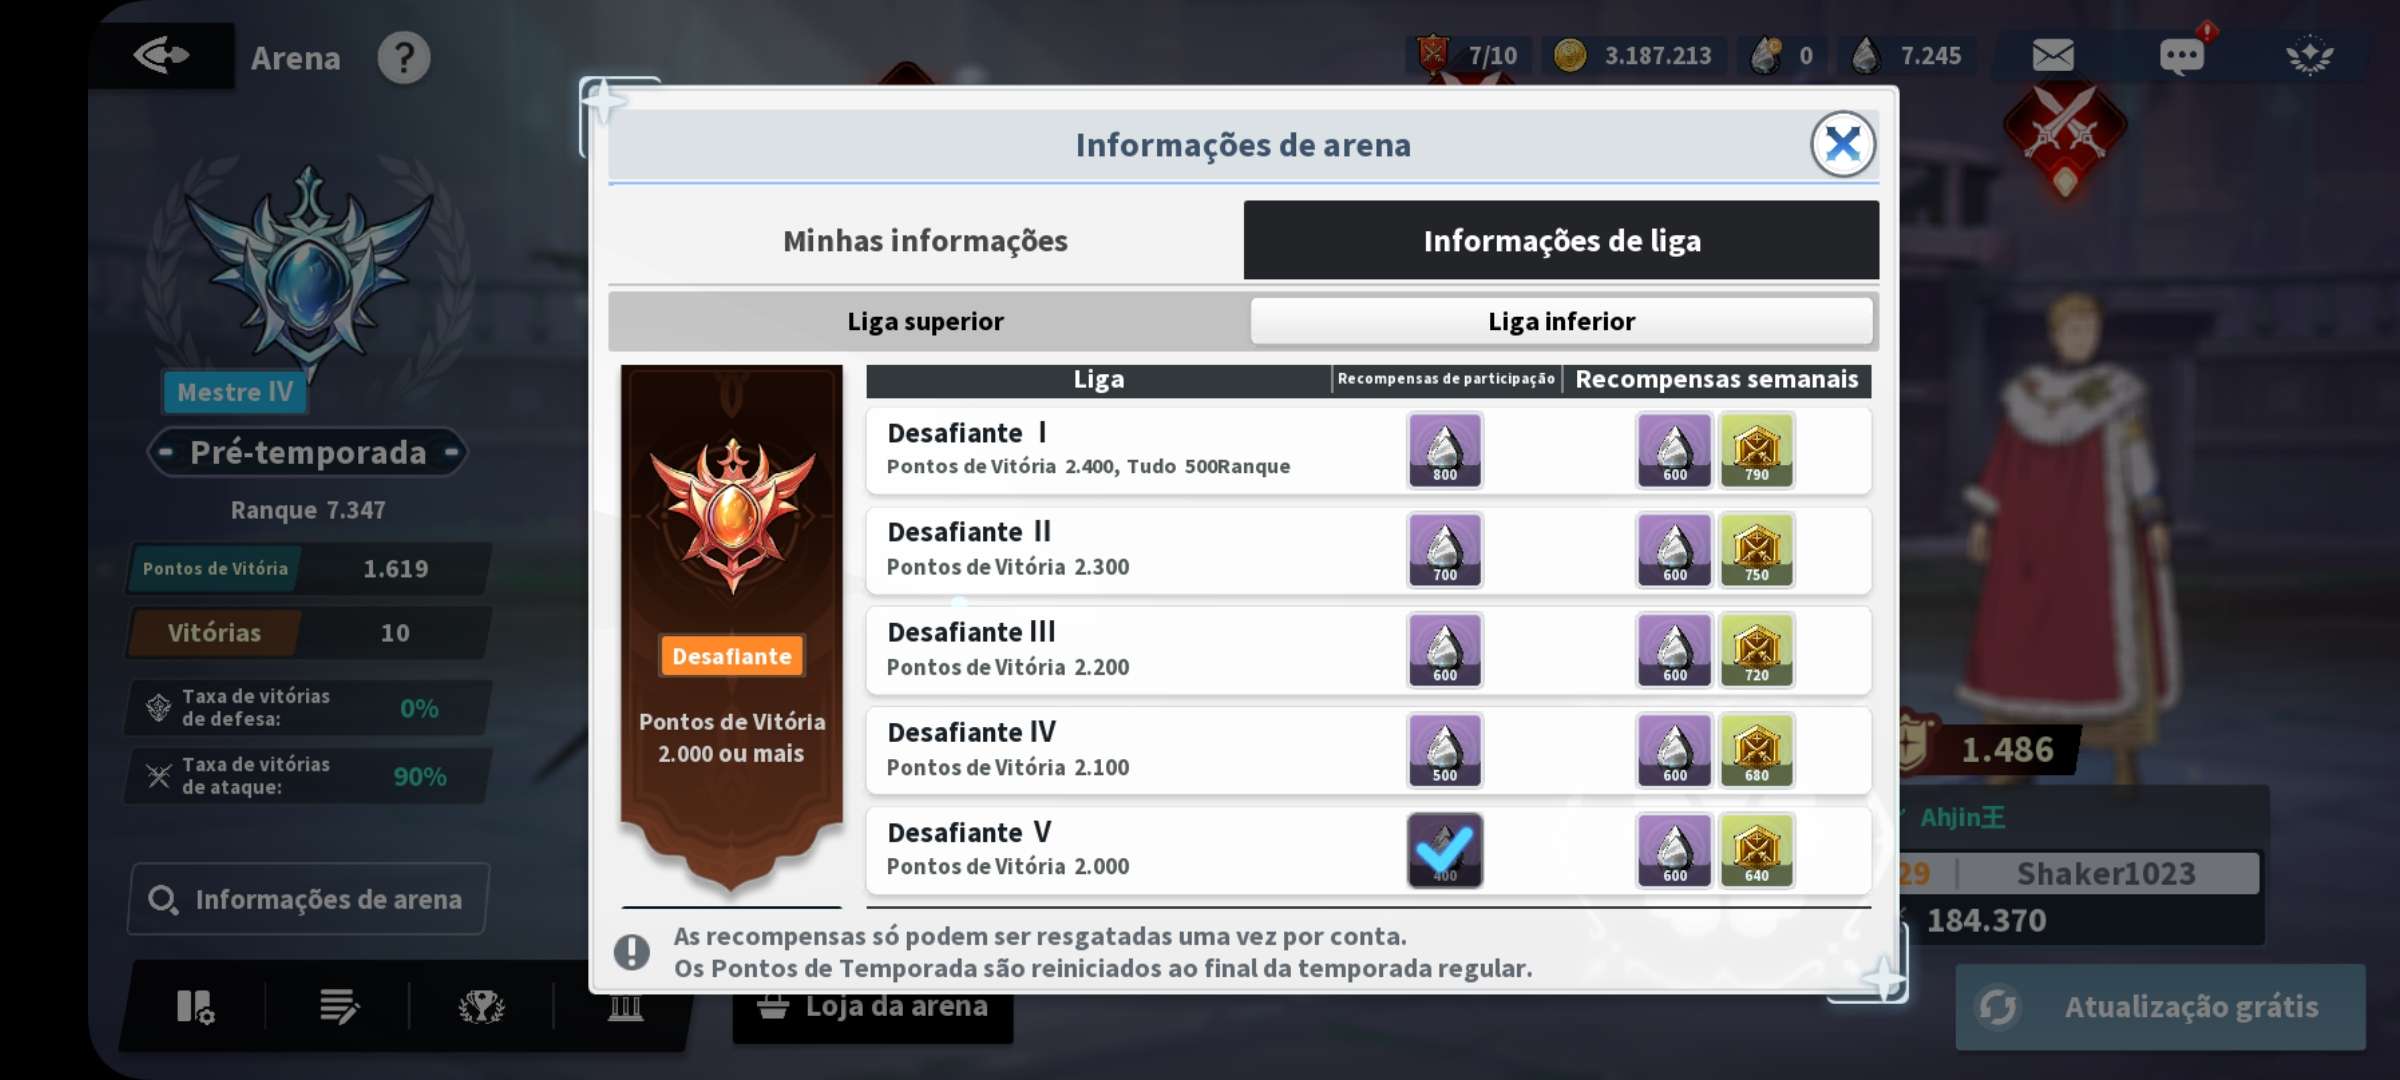Viewport: 2400px width, 1080px height.
Task: Click Desafiante I 800 participation reward
Action: [x=1444, y=450]
